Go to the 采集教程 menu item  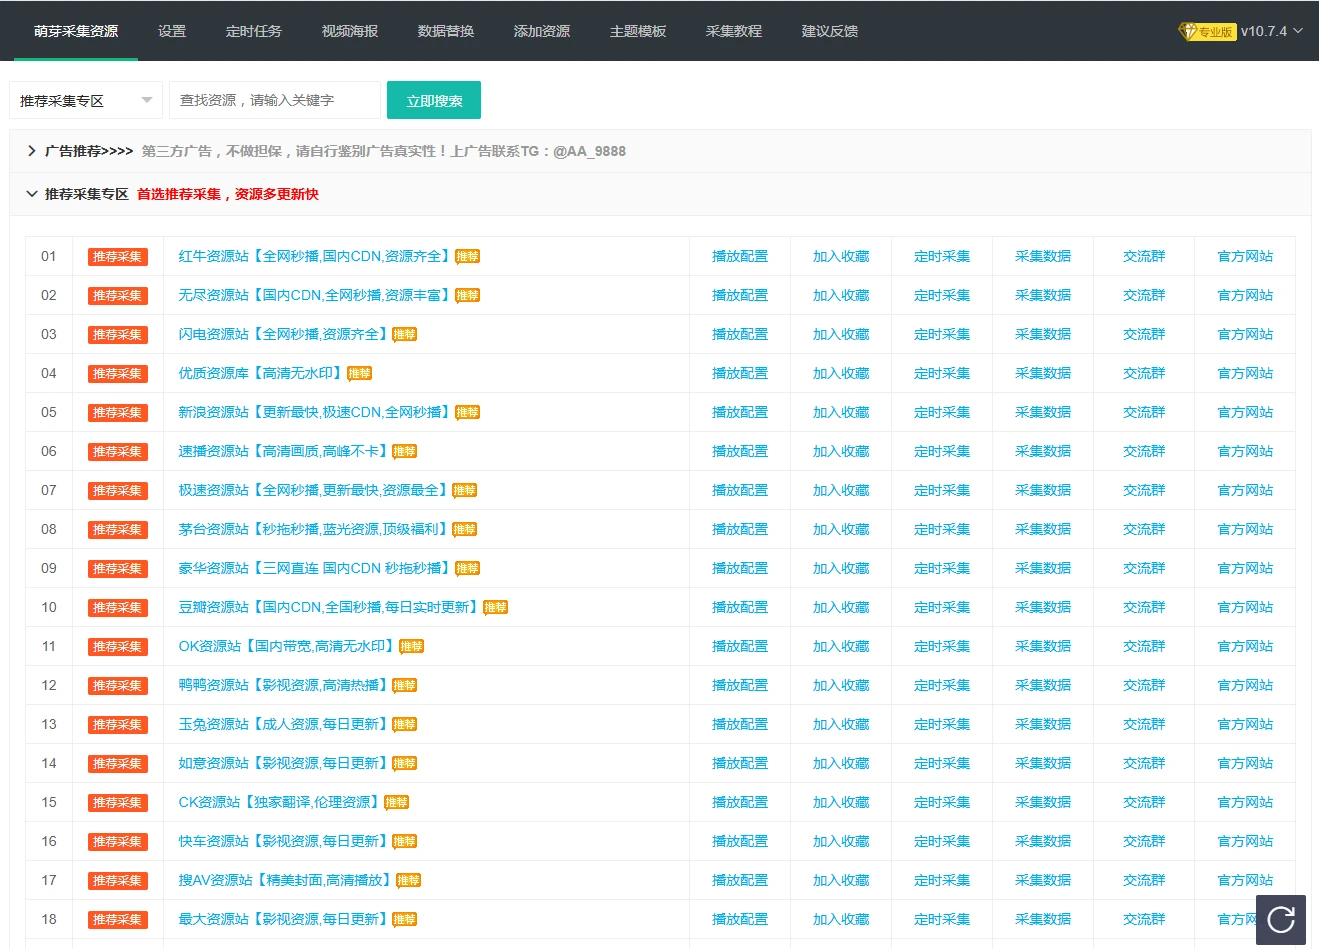[x=734, y=31]
